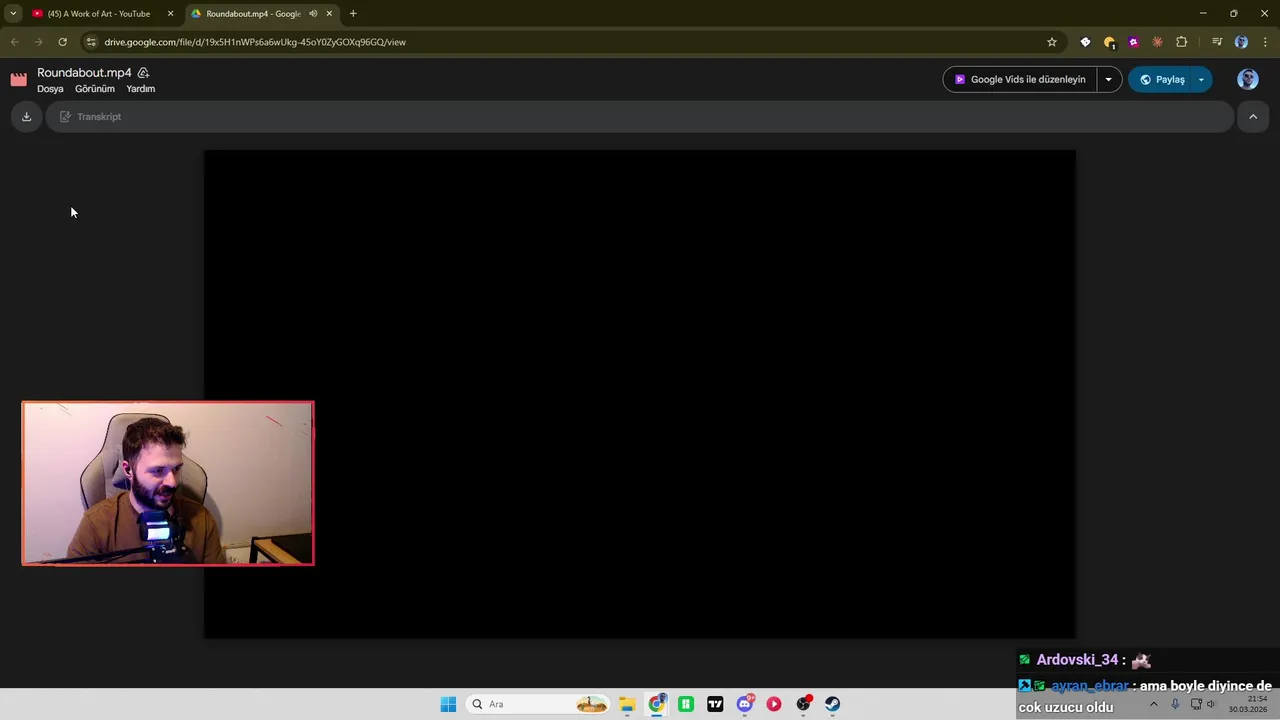Open the white tag-shaped extension icon
1280x720 pixels.
coord(1085,42)
